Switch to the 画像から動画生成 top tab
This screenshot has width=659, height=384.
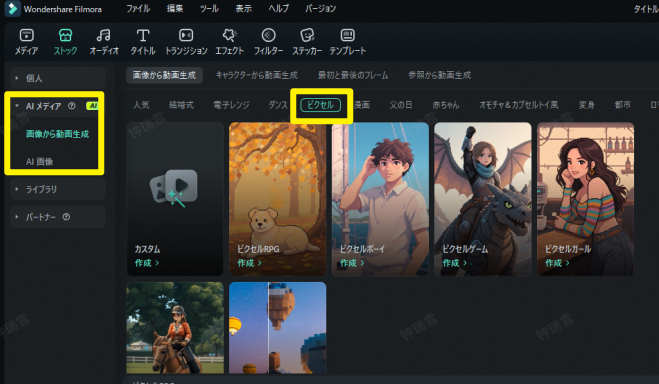click(x=164, y=75)
